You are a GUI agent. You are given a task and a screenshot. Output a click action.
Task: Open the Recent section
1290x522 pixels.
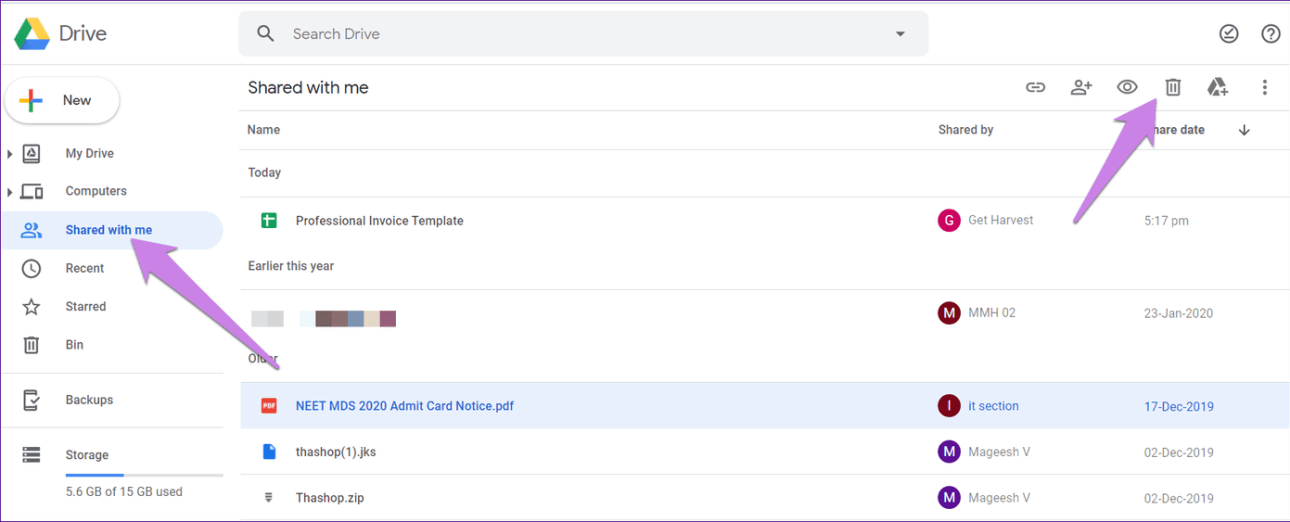(84, 268)
